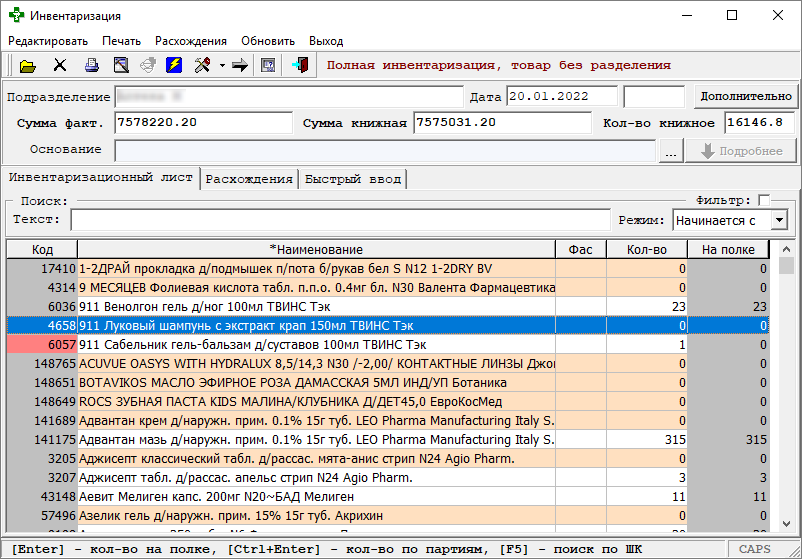Select row Азелик гель д/наружн.
Screen dimensions: 802x559
click(387, 516)
